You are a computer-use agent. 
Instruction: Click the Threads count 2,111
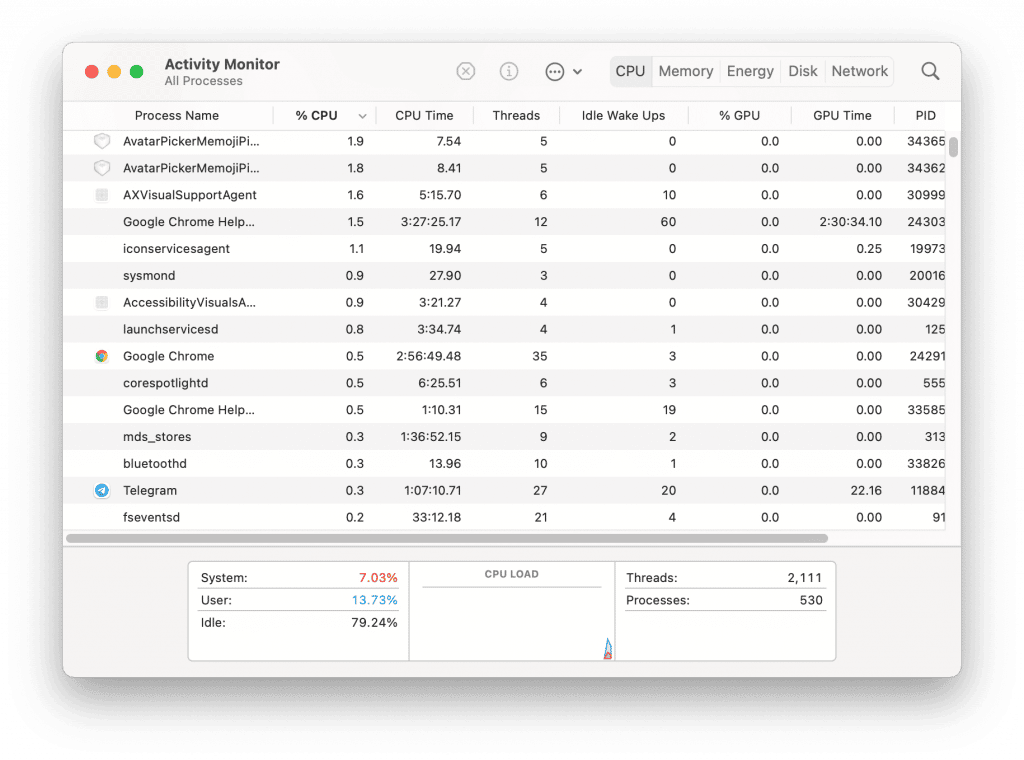804,577
